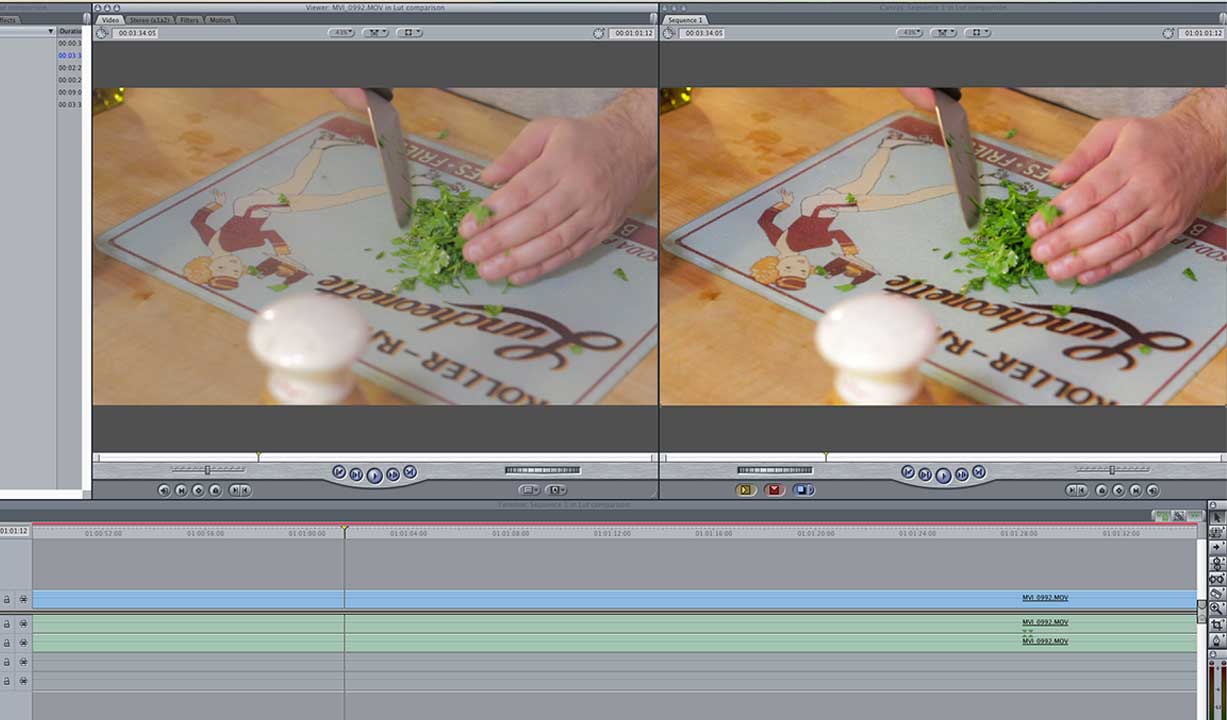Adjust Viewer shuttle control slider
1227x720 pixels.
(207, 469)
